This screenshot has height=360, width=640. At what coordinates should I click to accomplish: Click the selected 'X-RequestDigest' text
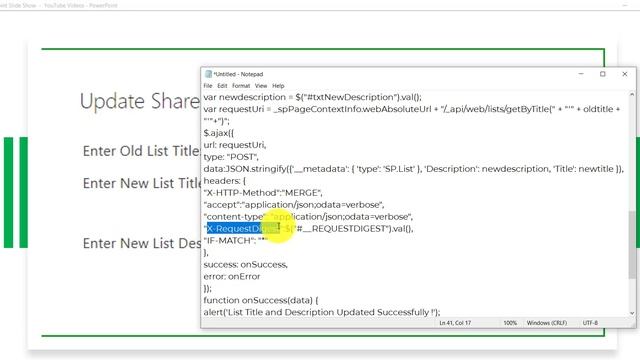243,229
